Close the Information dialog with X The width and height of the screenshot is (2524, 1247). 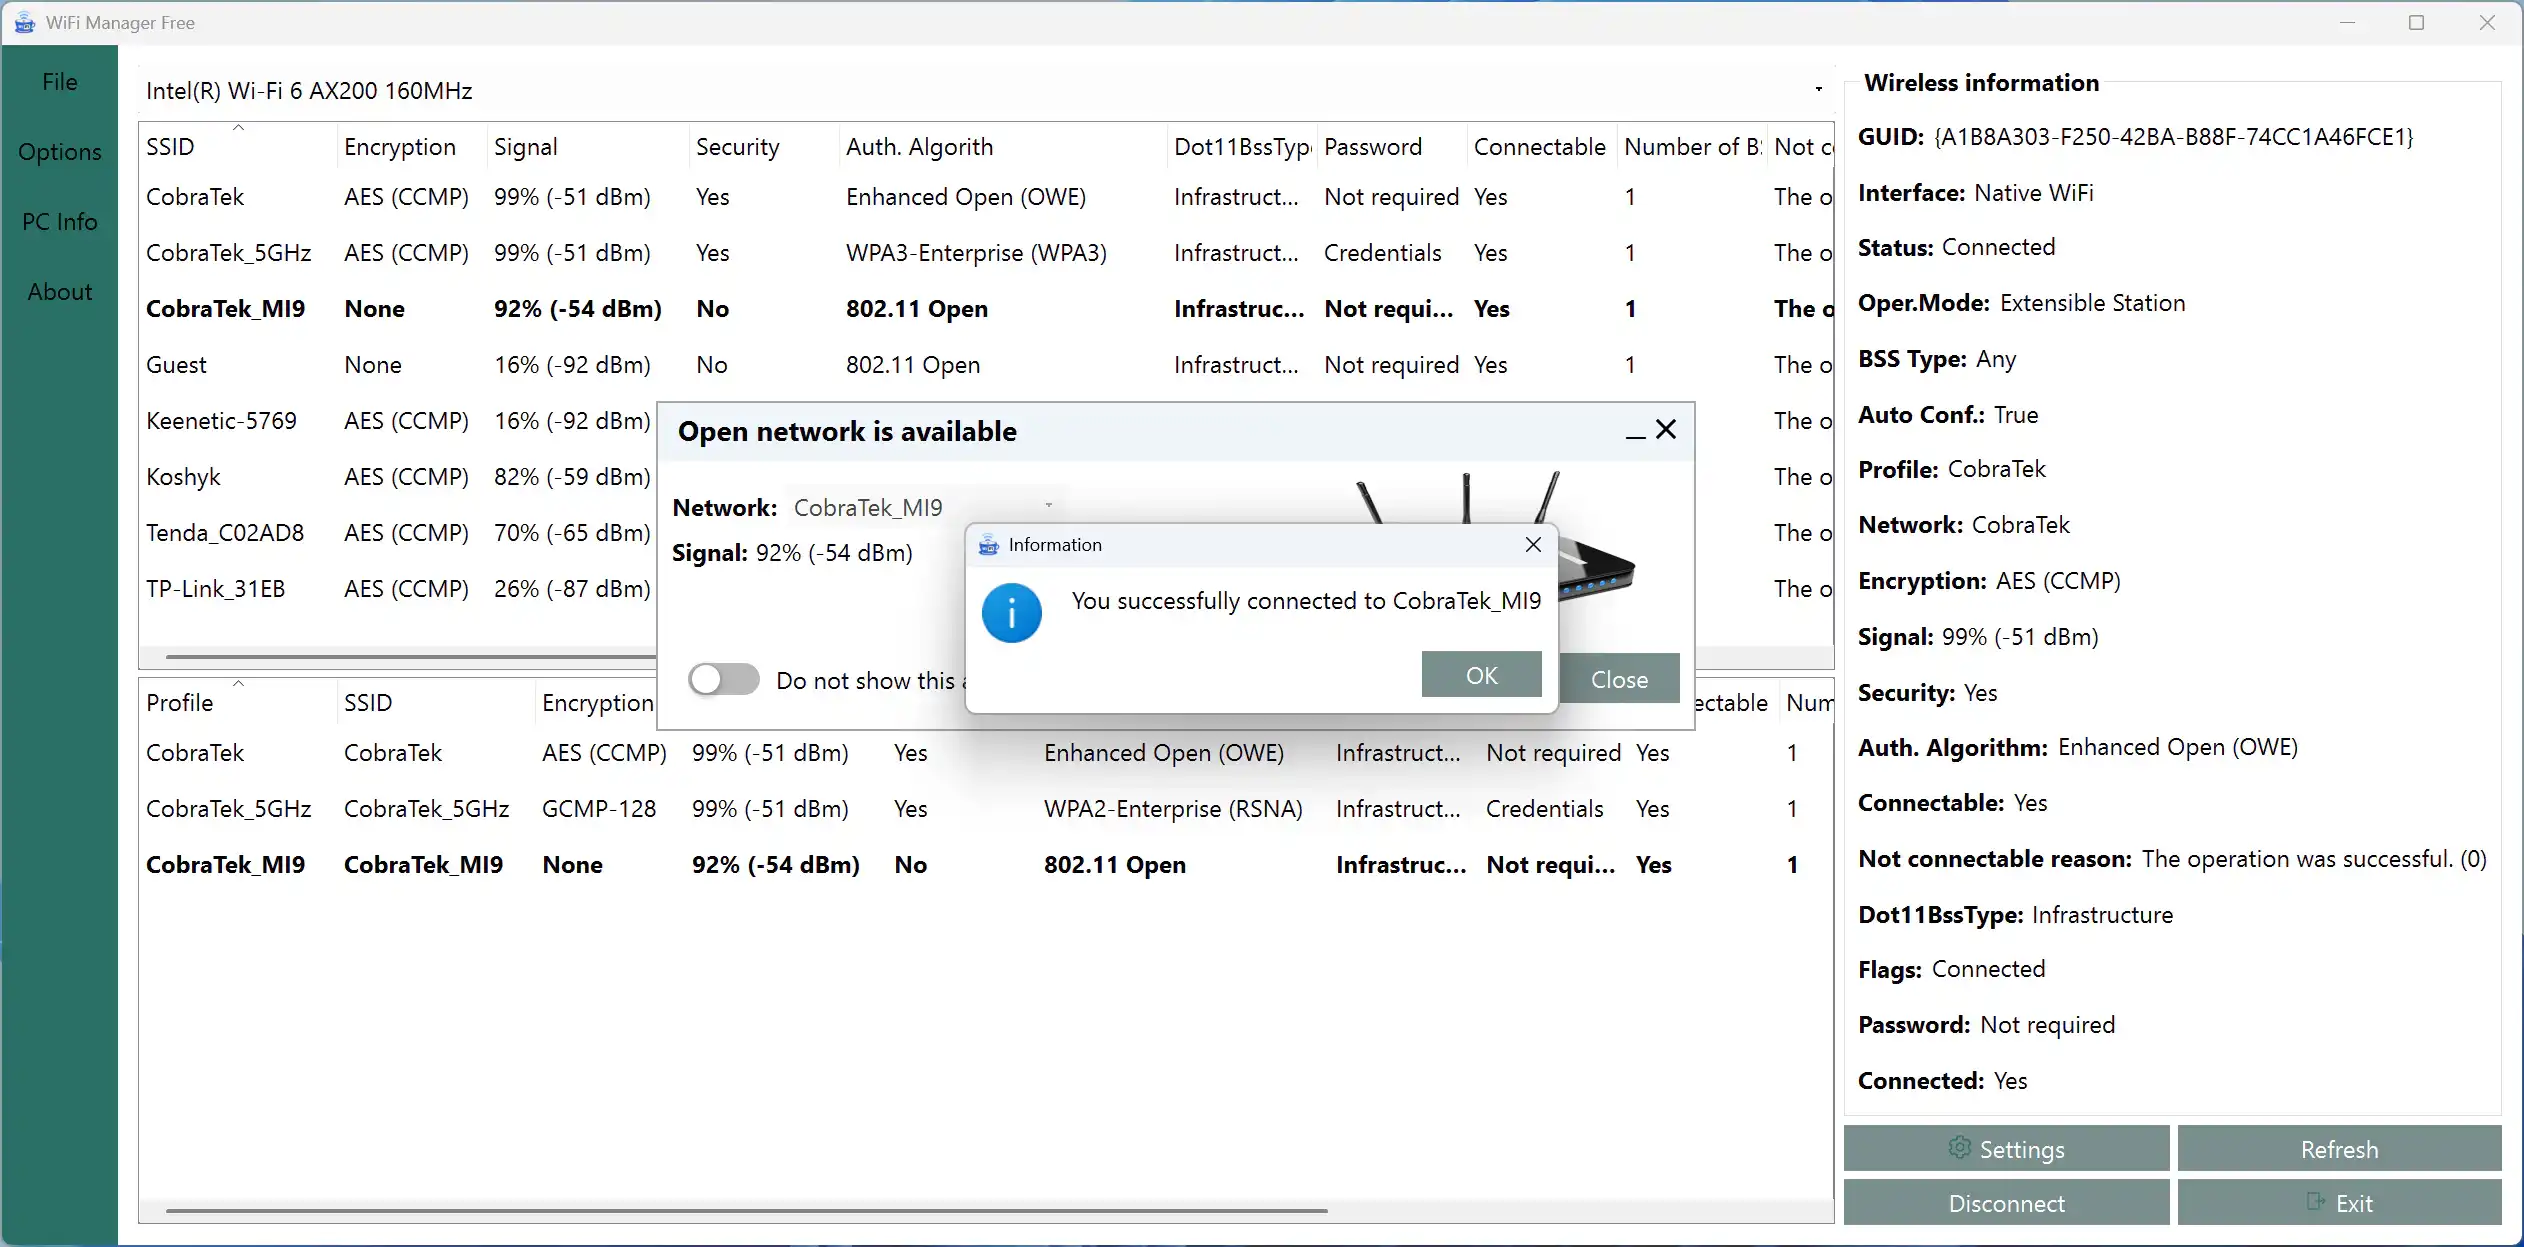click(1533, 545)
